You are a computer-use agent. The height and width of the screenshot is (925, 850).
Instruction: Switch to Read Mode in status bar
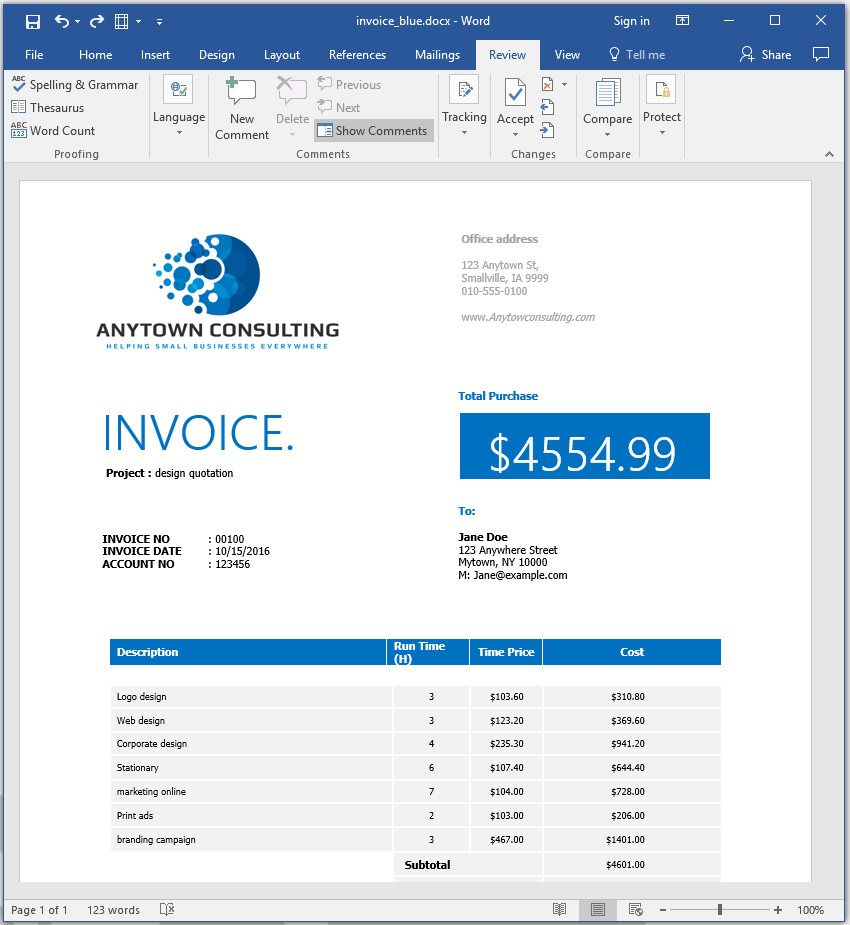pos(560,909)
